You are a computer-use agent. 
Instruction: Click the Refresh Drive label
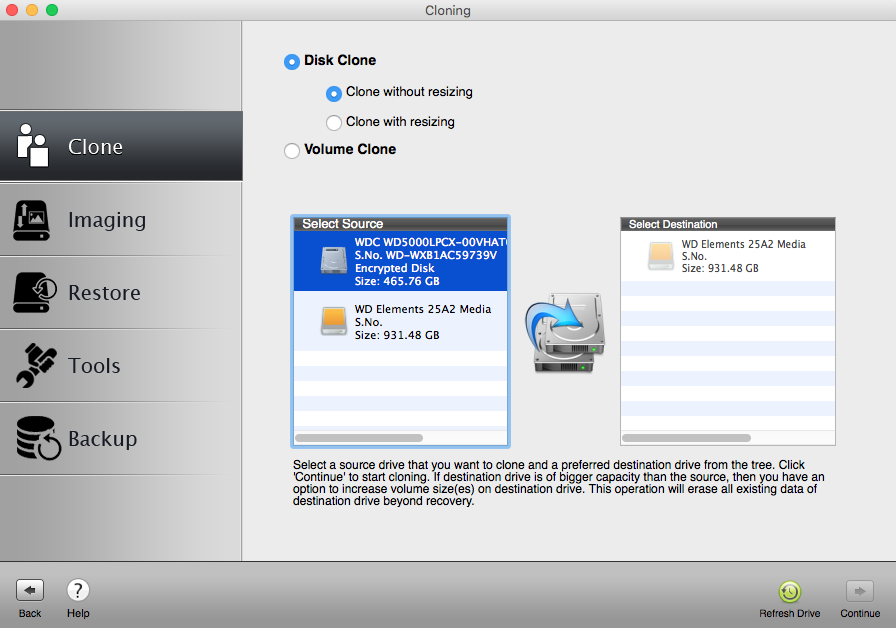pos(790,613)
